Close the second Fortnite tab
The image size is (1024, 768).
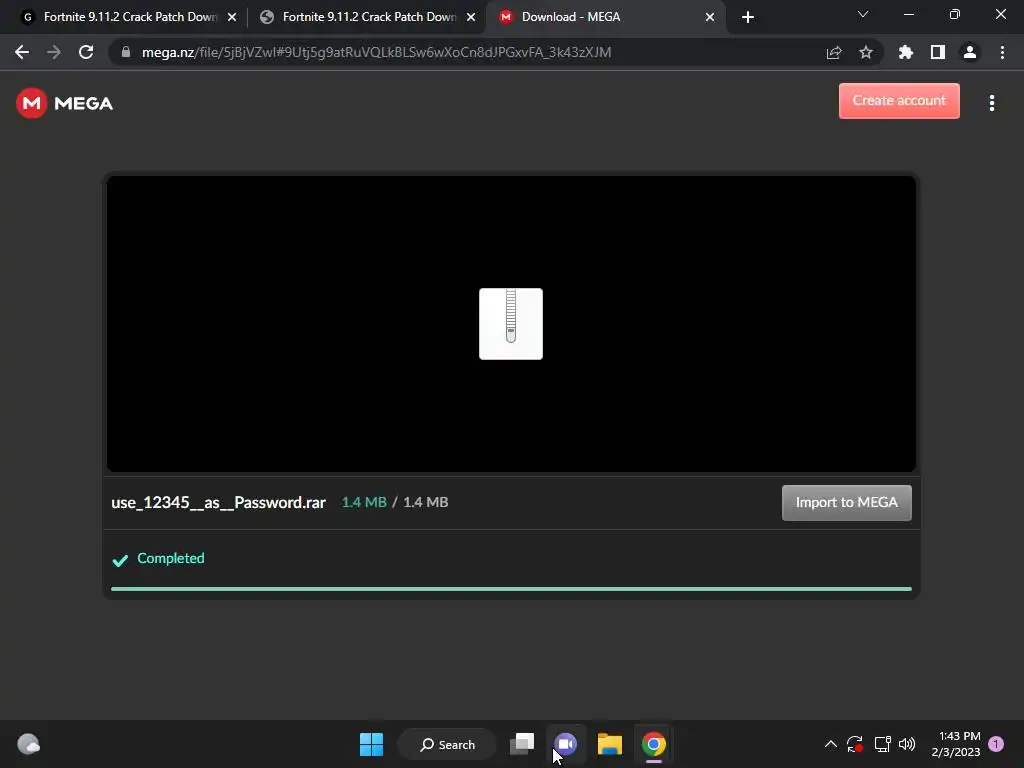click(471, 17)
